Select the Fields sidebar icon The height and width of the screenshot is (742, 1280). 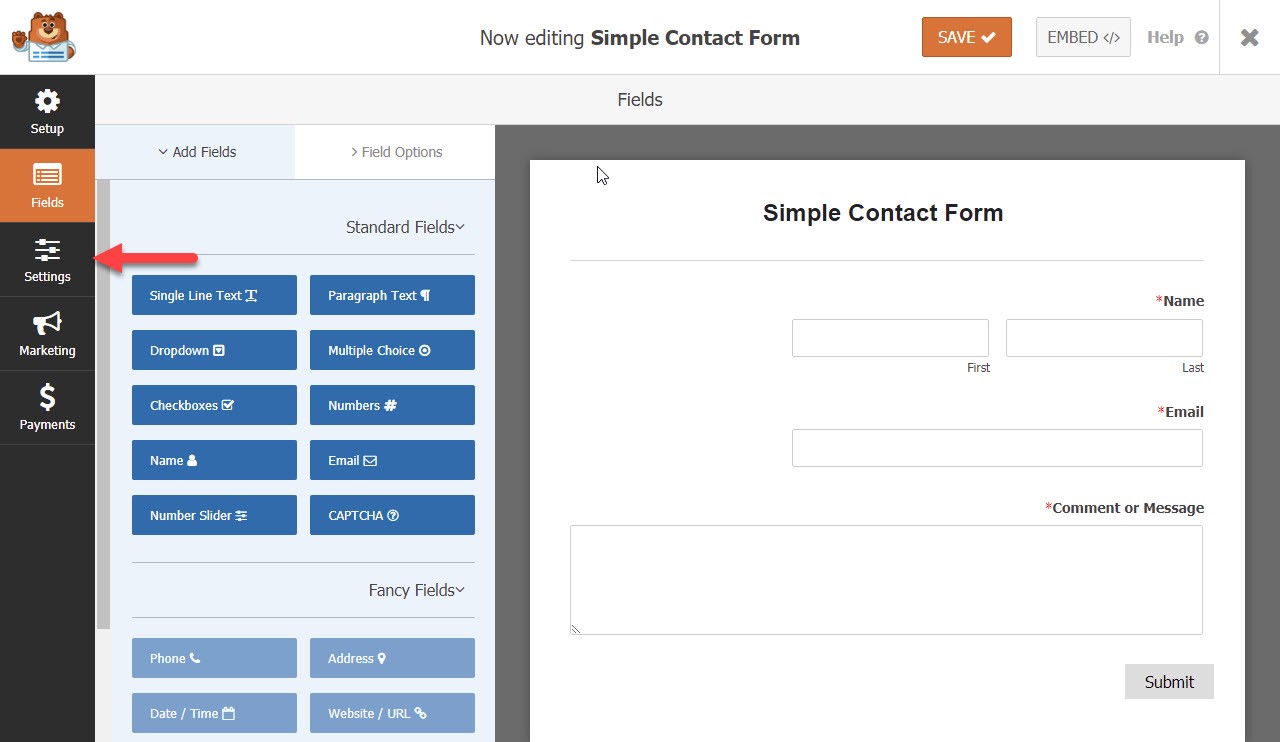click(x=47, y=186)
